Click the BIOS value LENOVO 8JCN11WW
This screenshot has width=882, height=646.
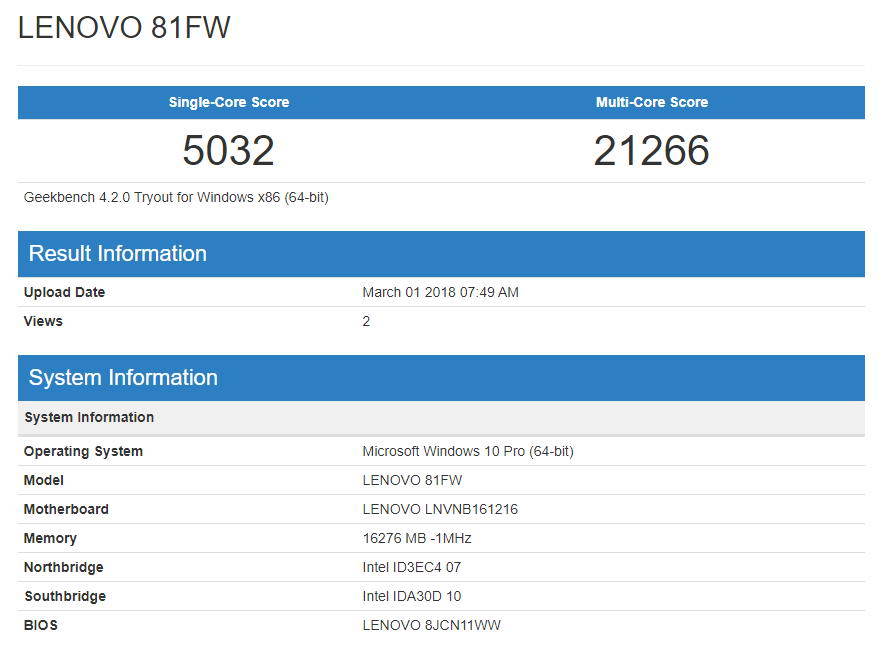point(432,625)
